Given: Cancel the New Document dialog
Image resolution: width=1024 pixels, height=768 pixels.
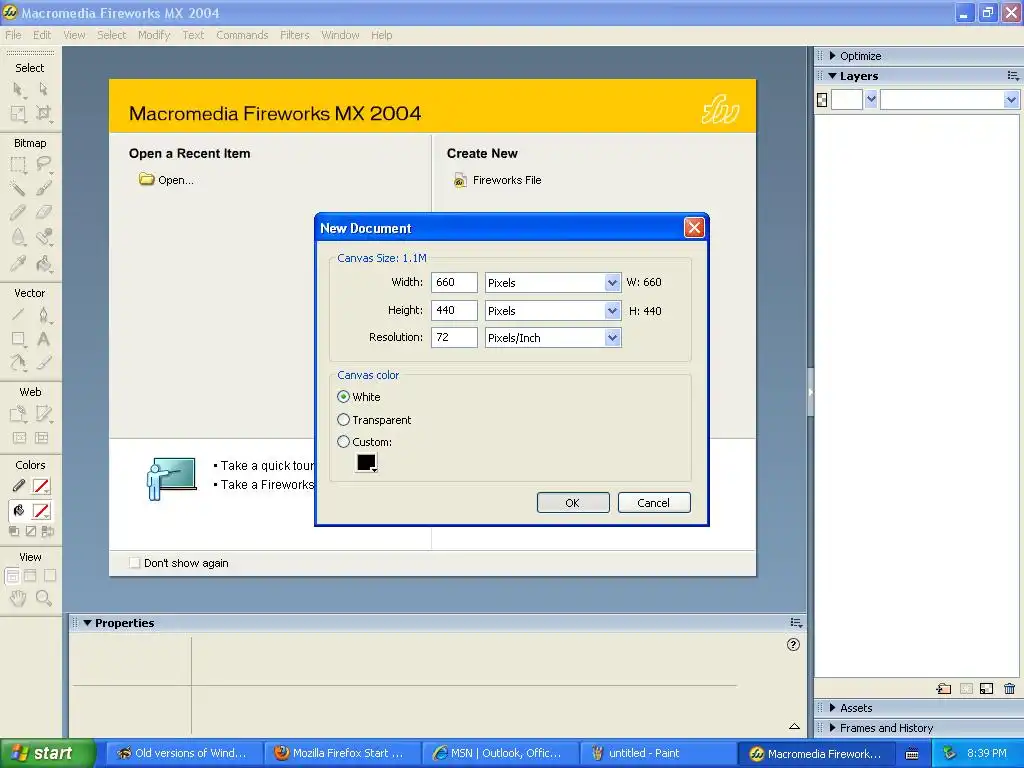Looking at the screenshot, I should (x=654, y=503).
